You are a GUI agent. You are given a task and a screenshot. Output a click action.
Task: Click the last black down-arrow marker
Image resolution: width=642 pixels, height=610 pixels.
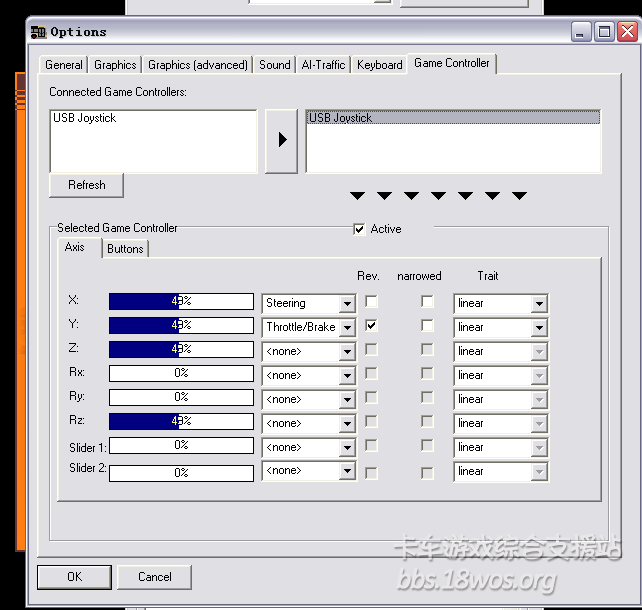(x=519, y=196)
